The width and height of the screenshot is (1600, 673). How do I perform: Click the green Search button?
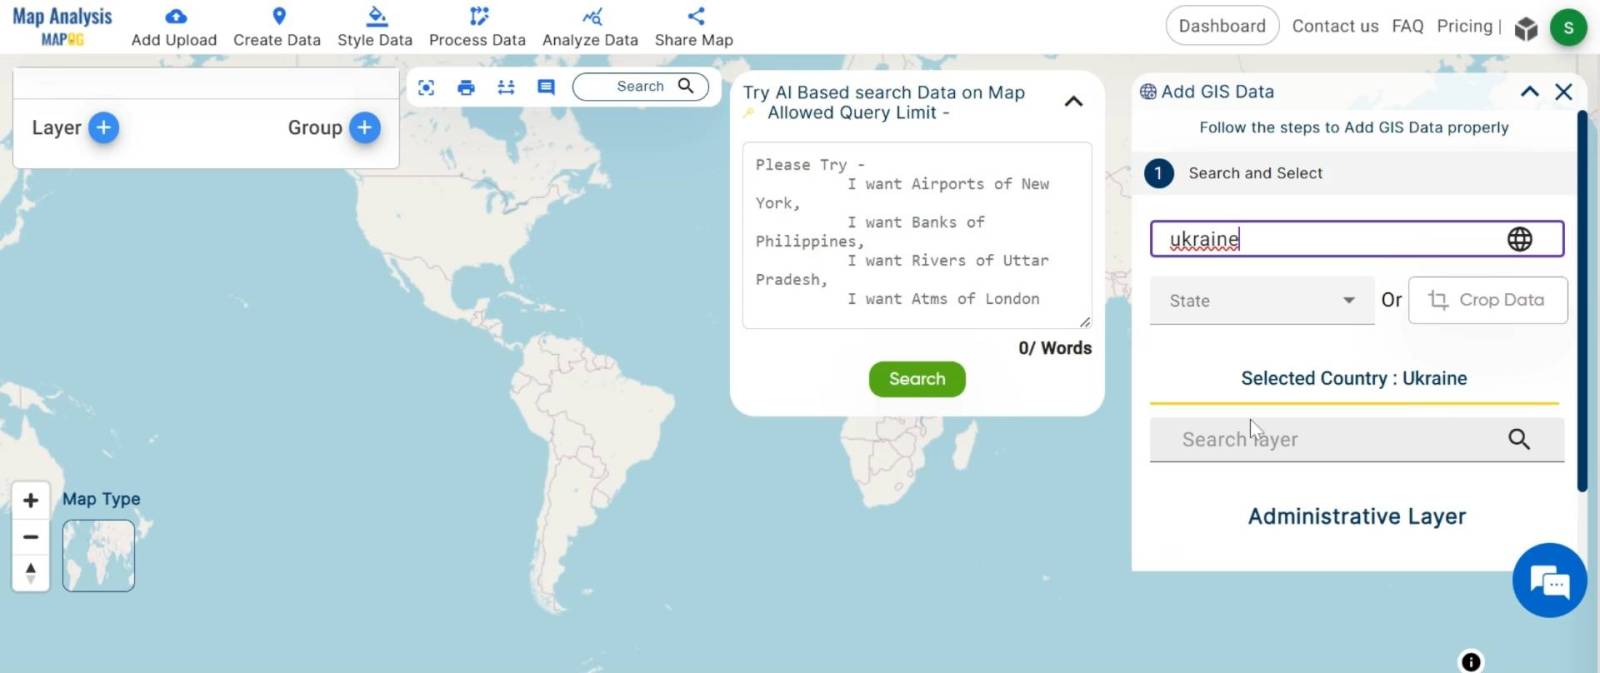[x=917, y=379]
